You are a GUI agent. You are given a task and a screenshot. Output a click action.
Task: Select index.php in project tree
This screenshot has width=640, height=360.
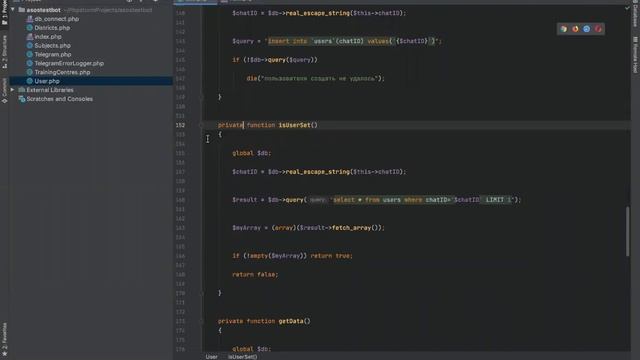47,37
